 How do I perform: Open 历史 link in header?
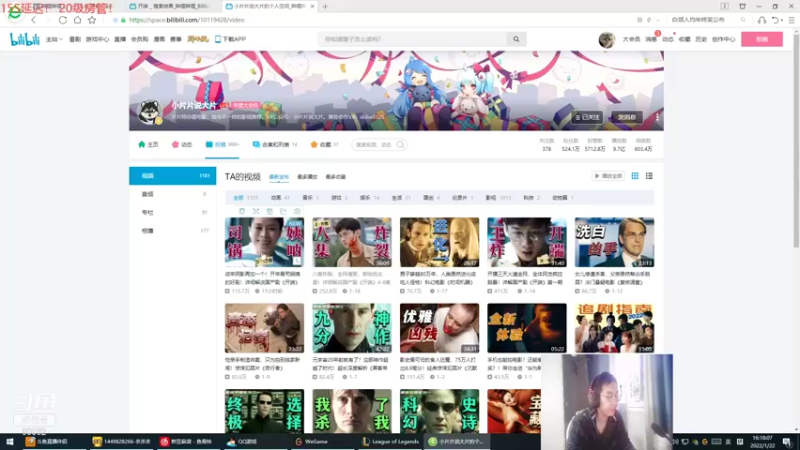701,39
